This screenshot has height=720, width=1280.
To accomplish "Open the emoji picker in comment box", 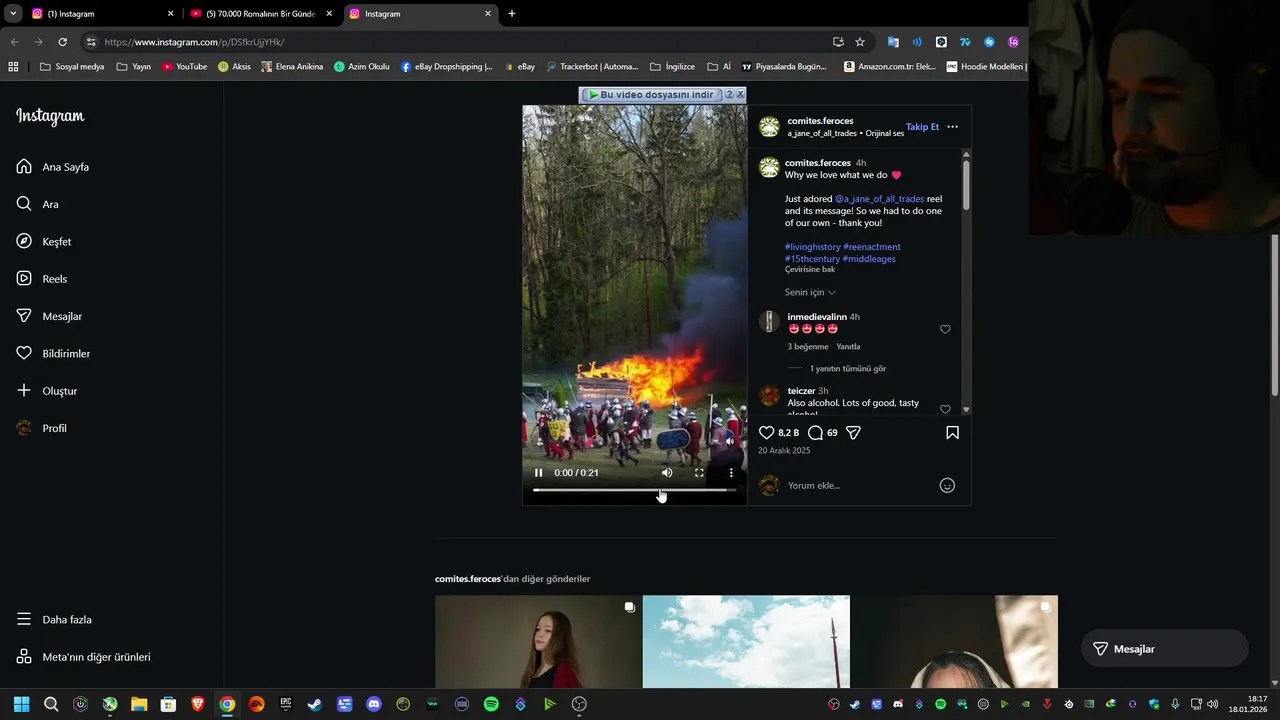I will point(947,485).
